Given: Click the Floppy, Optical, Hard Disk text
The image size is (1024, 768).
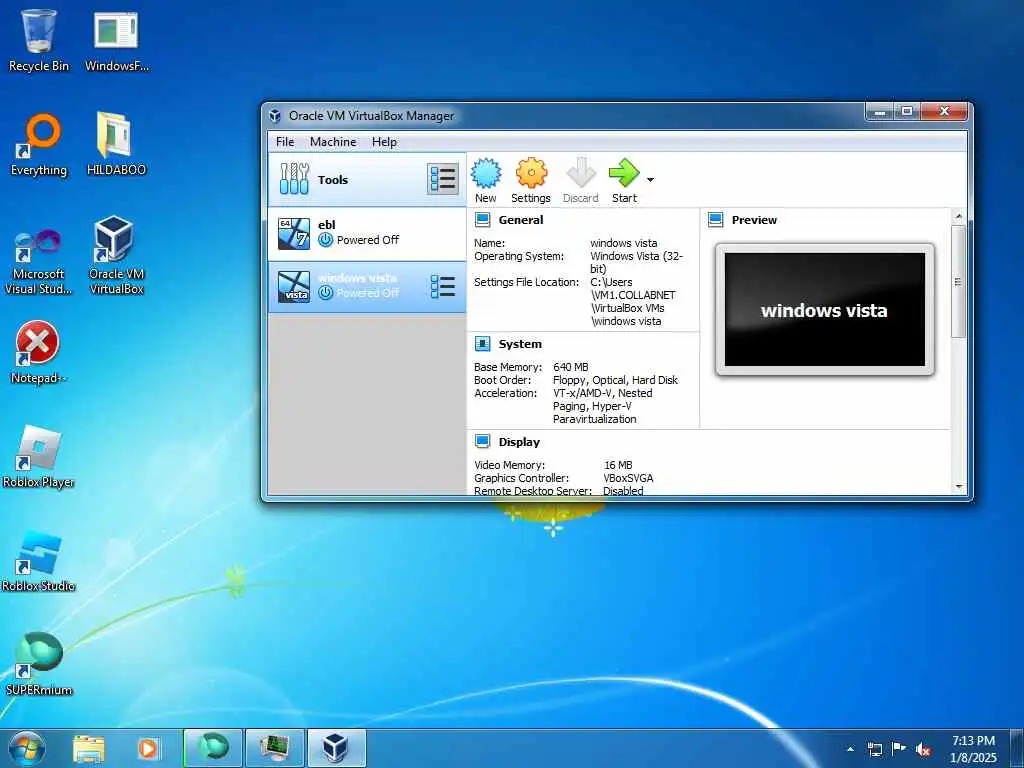Looking at the screenshot, I should click(615, 380).
